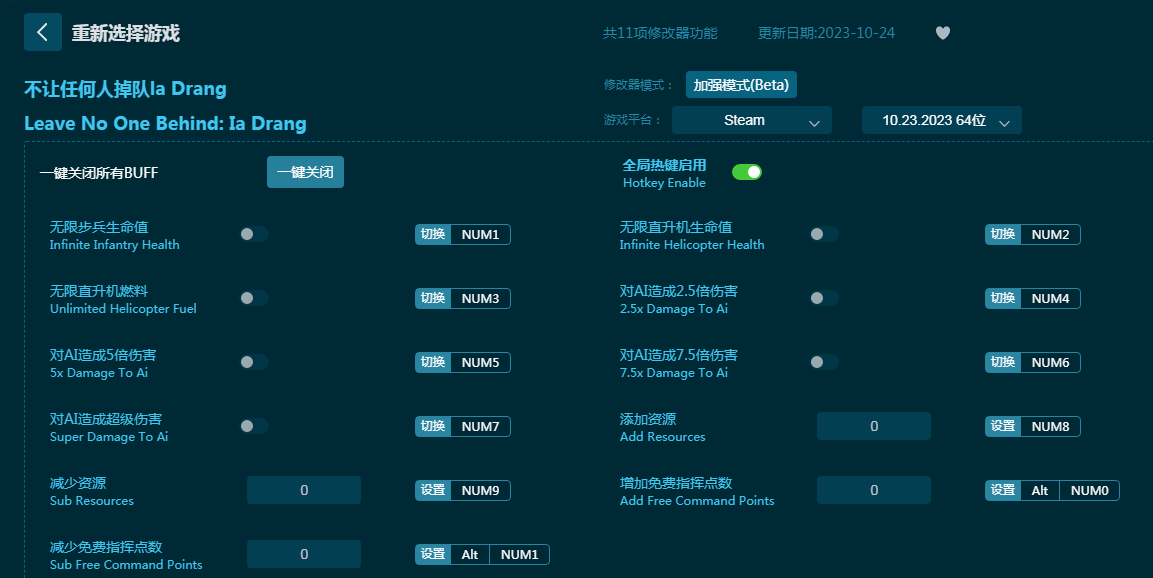Click the back arrow icon
The width and height of the screenshot is (1153, 578).
(42, 32)
